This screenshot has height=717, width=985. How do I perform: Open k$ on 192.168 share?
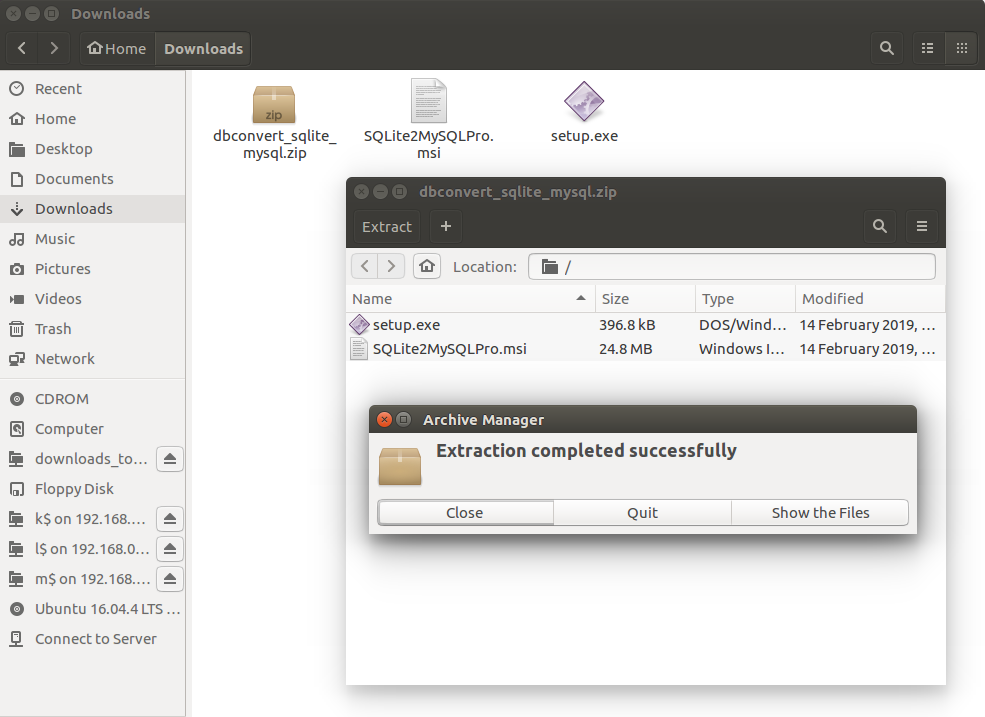90,519
